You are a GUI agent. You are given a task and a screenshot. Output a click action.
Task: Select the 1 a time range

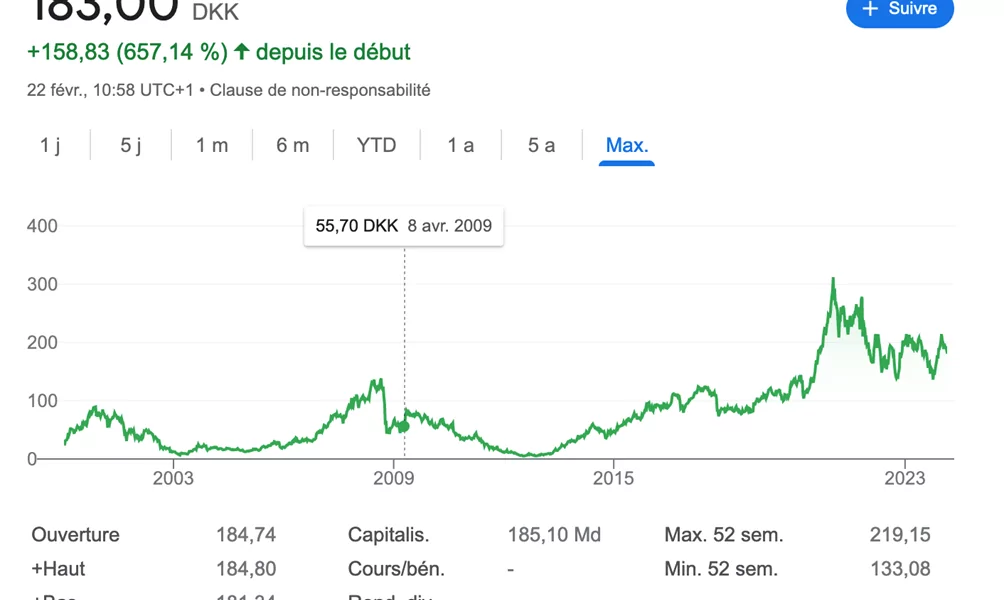(461, 145)
